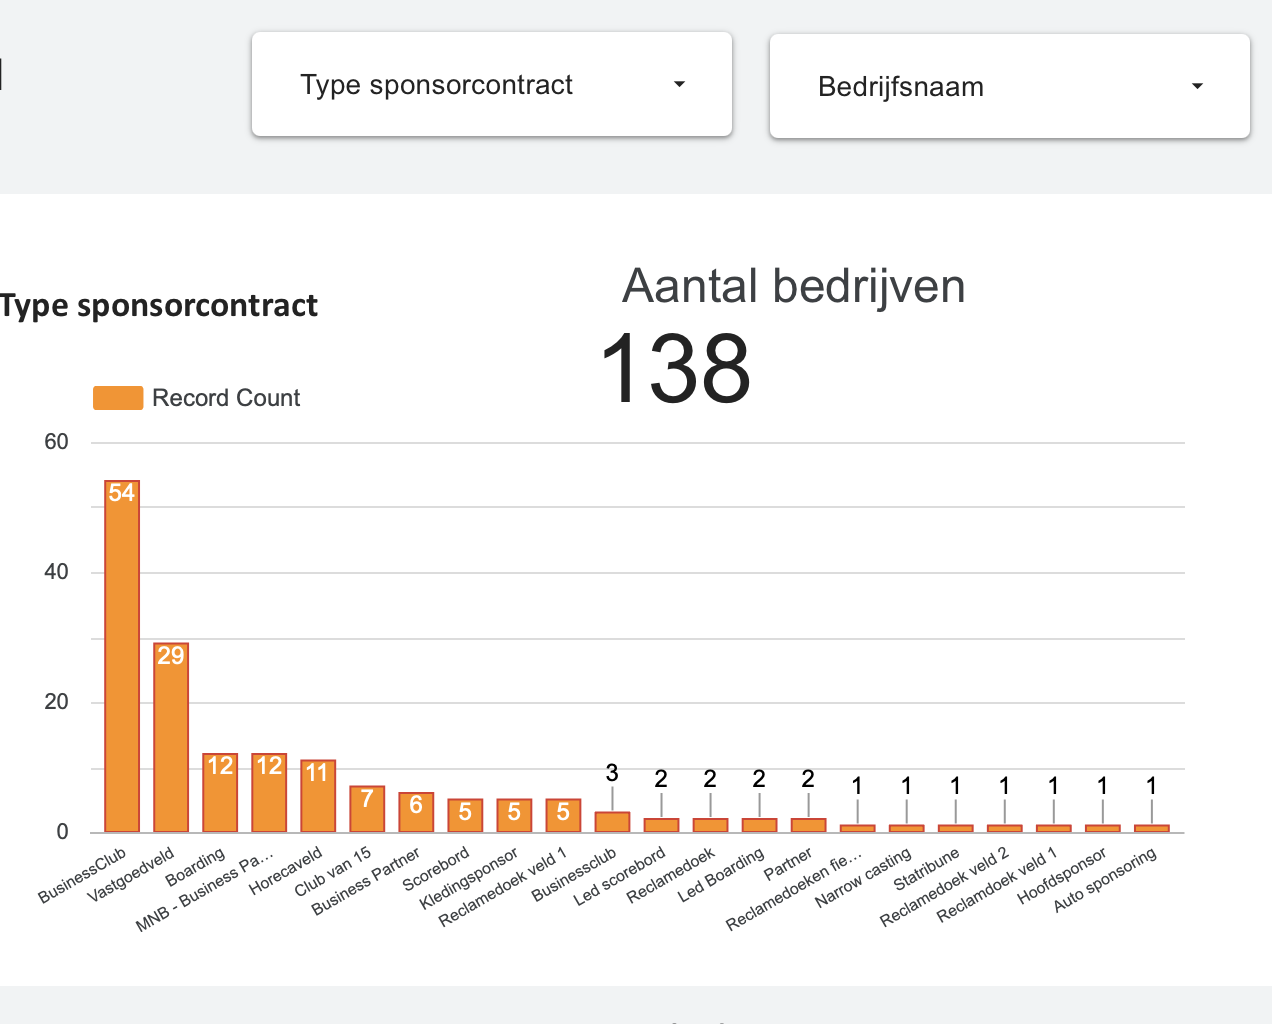Click the Businessclub bar with value 3
Screen dimensions: 1272x1024
612,822
